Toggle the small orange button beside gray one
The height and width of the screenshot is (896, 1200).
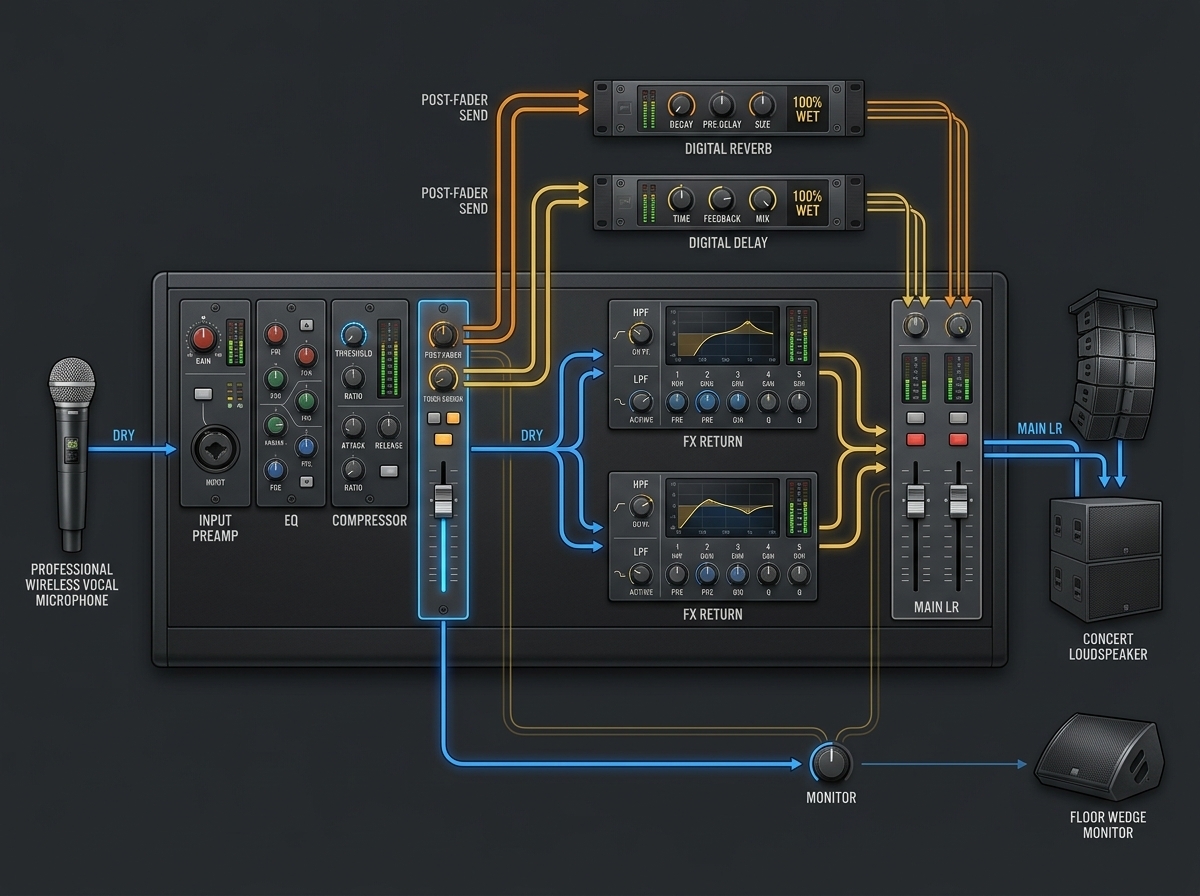[x=453, y=418]
